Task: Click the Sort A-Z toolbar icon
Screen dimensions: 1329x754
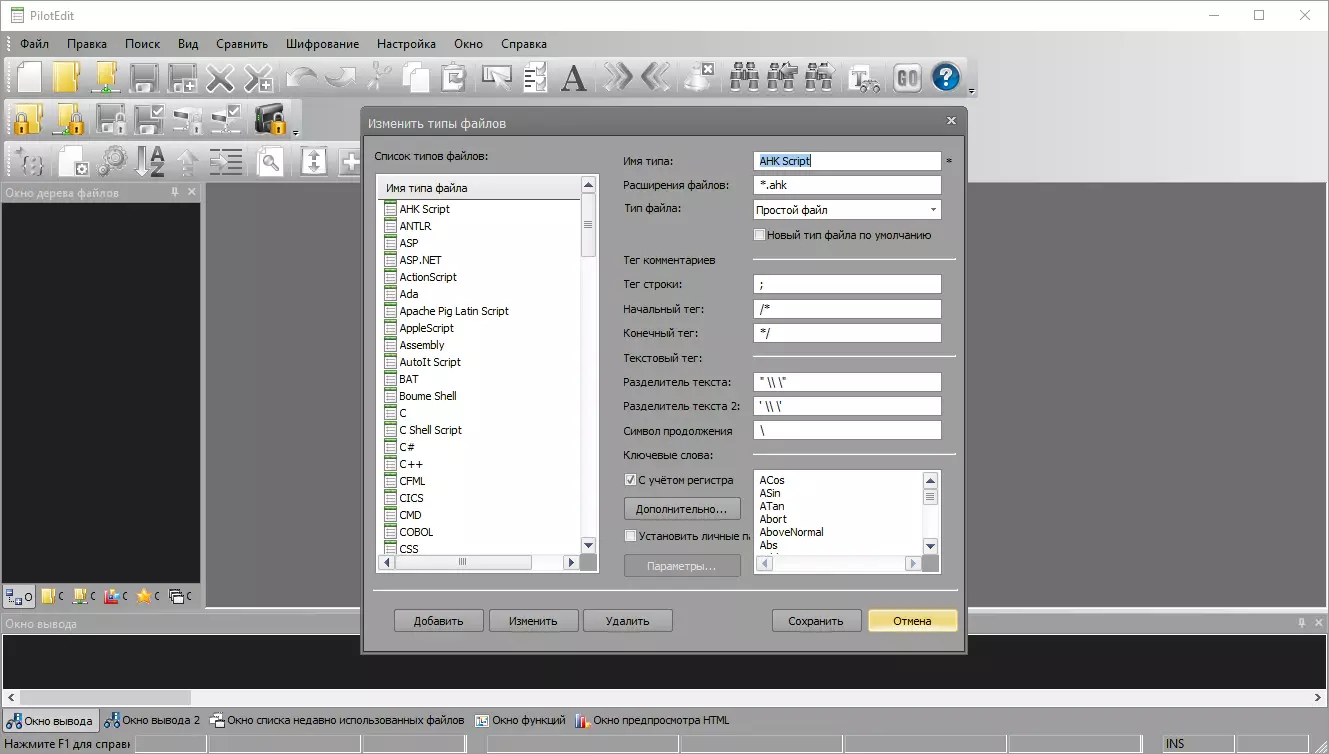Action: (x=150, y=161)
